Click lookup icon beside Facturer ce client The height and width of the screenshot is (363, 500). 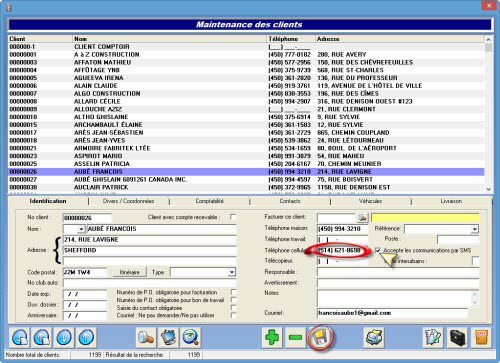click(362, 217)
